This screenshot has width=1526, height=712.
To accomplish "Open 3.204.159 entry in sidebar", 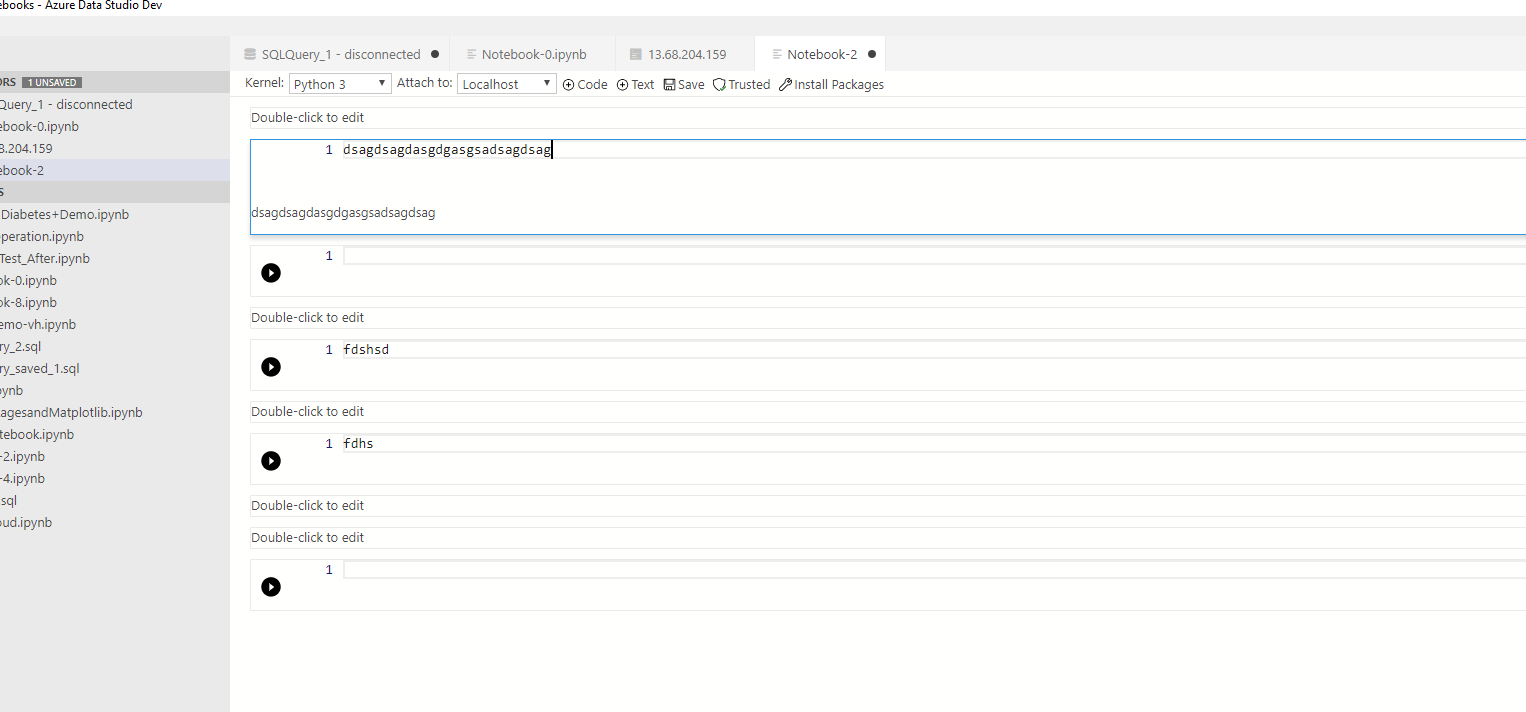I will 115,148.
